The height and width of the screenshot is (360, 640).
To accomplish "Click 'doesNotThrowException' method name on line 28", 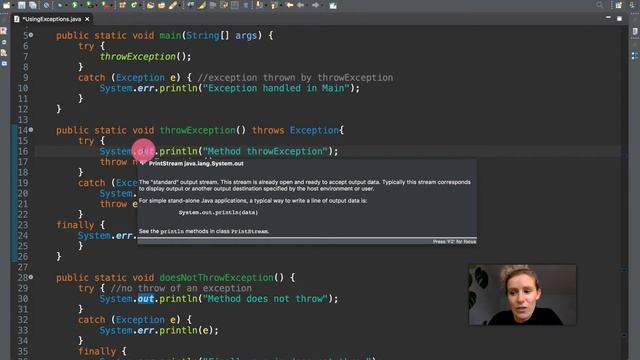I will tap(216, 278).
